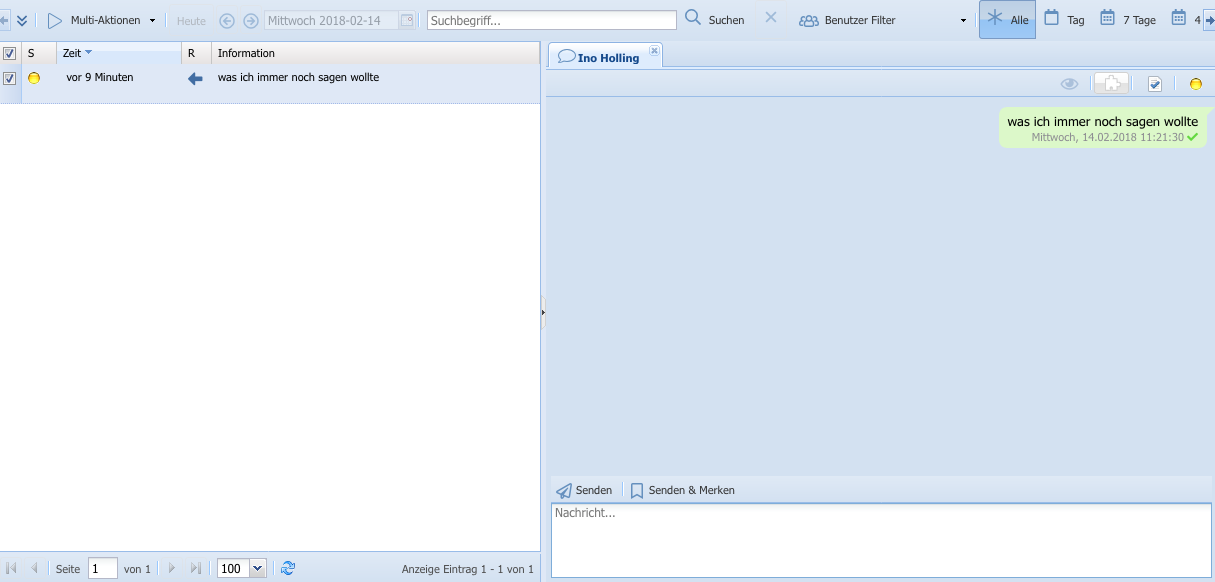1215x582 pixels.
Task: Click the Senden button
Action: pos(585,490)
